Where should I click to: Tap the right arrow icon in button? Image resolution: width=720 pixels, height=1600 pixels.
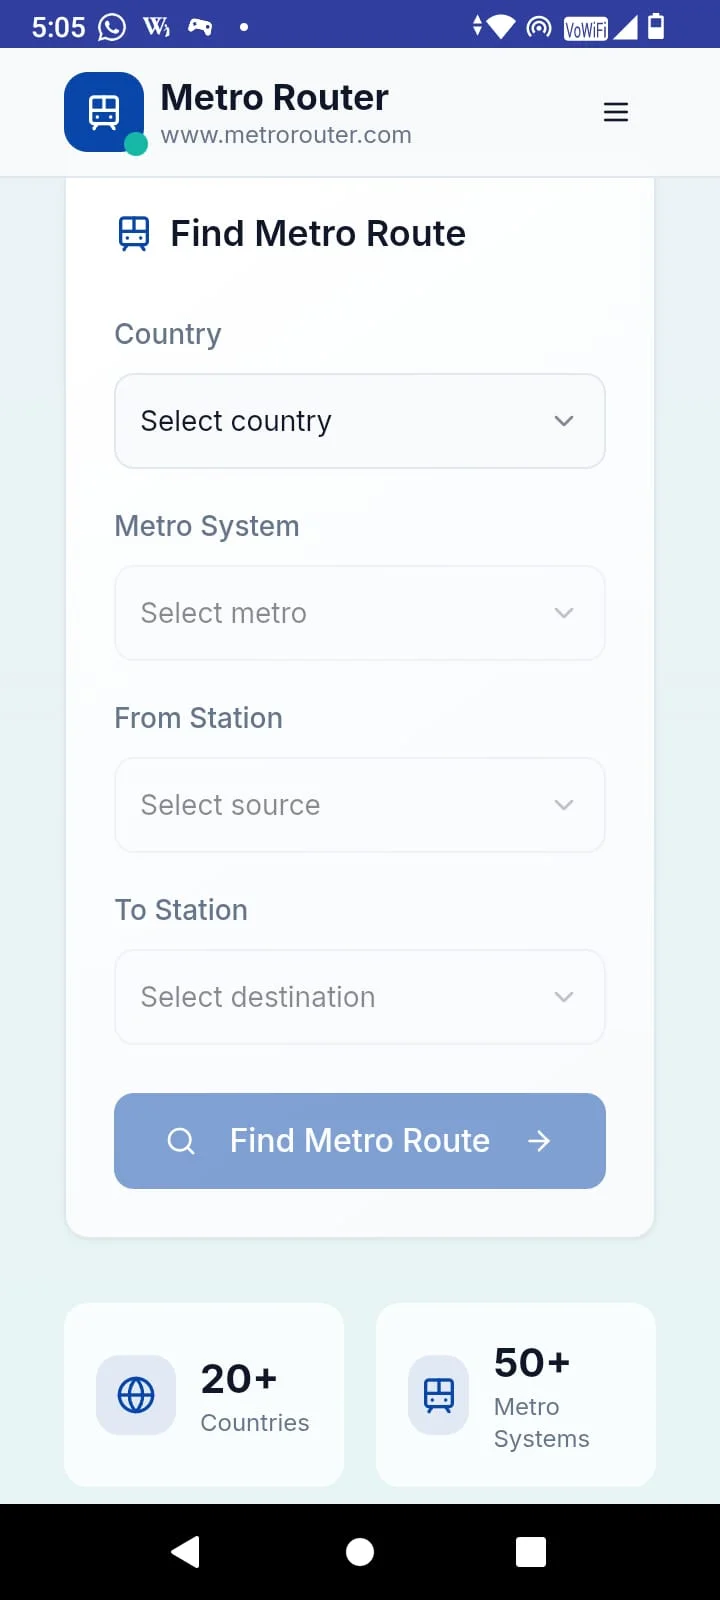539,1141
